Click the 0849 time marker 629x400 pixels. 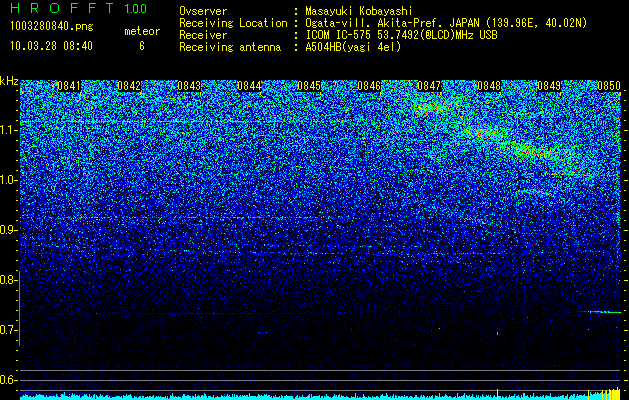click(549, 86)
